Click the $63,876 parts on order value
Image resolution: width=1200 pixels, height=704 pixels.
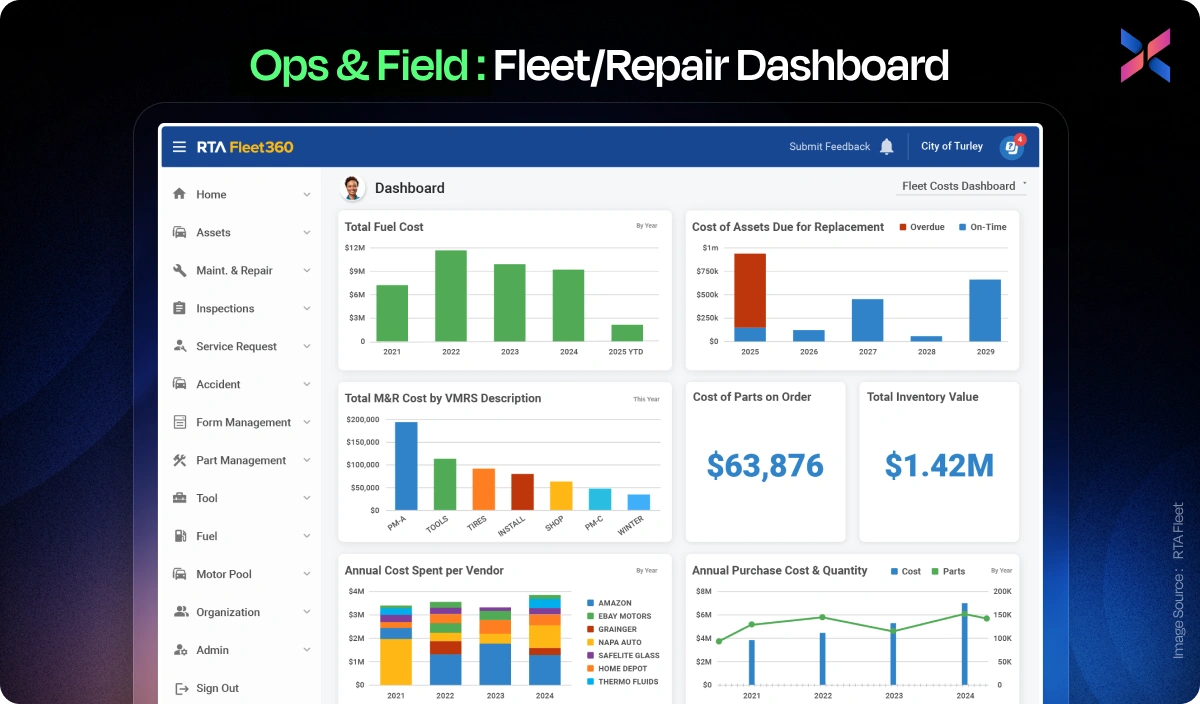(x=765, y=465)
